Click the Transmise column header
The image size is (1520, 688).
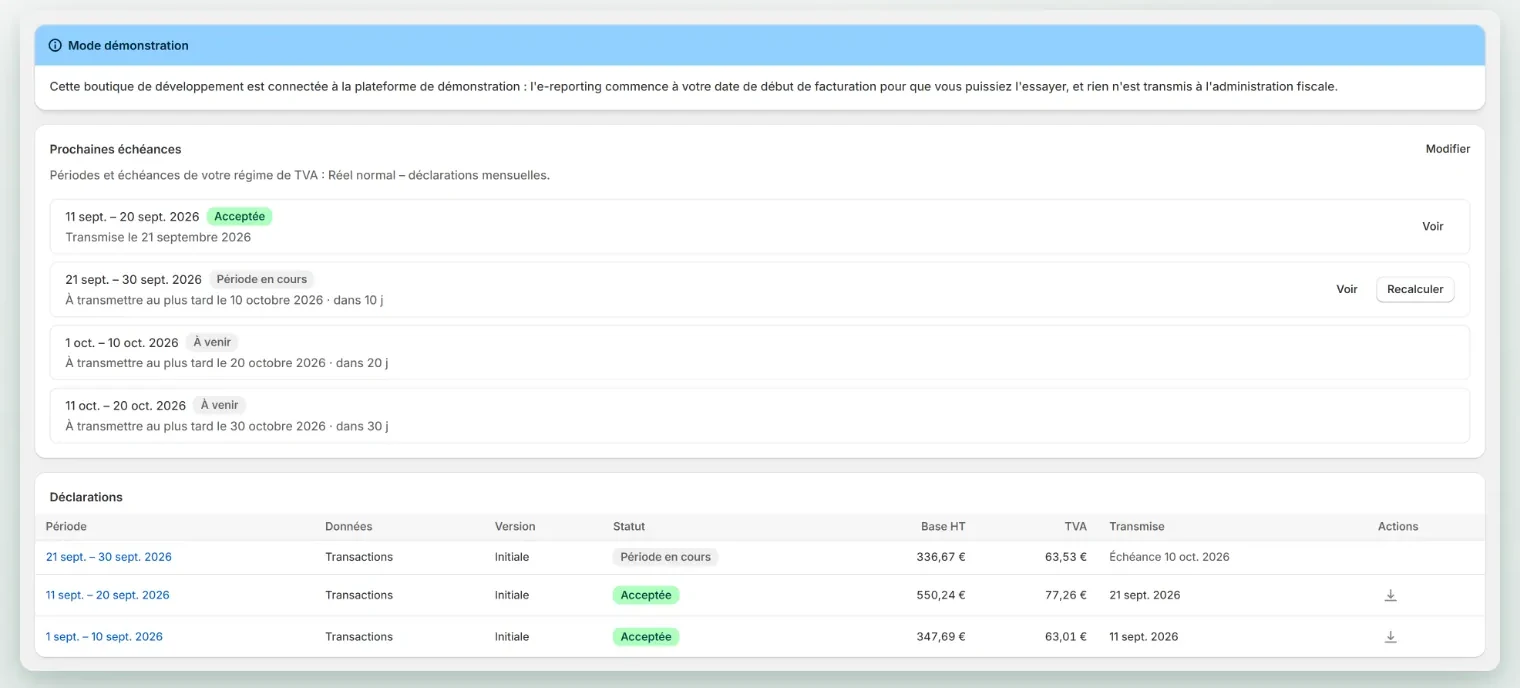[x=1137, y=526]
